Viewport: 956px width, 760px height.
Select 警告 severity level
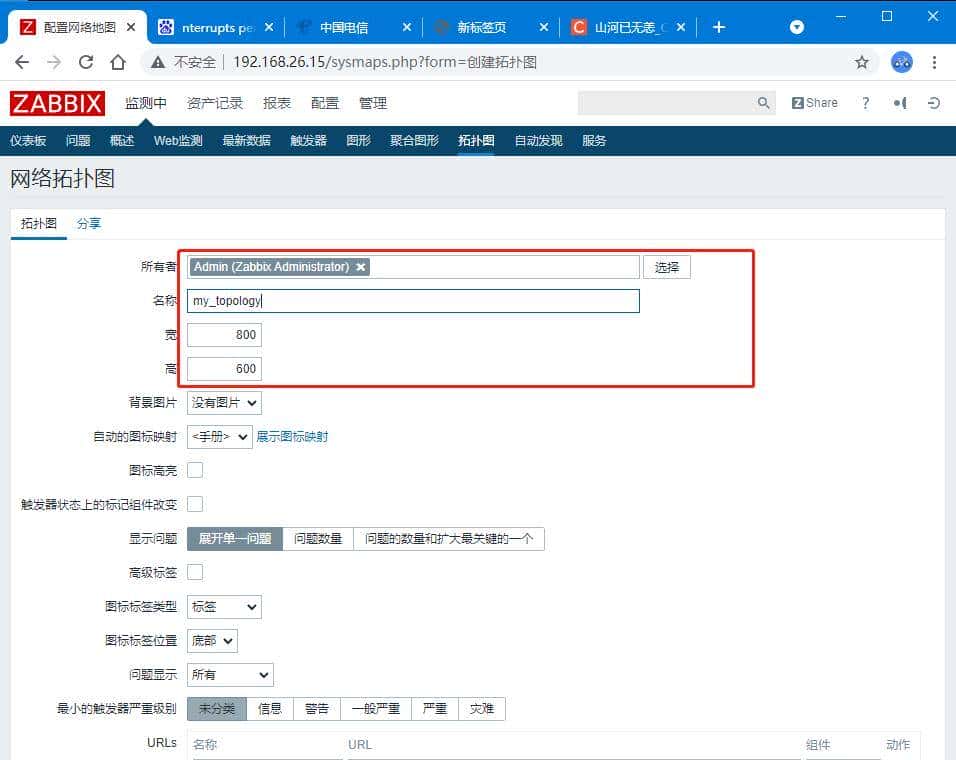click(319, 708)
